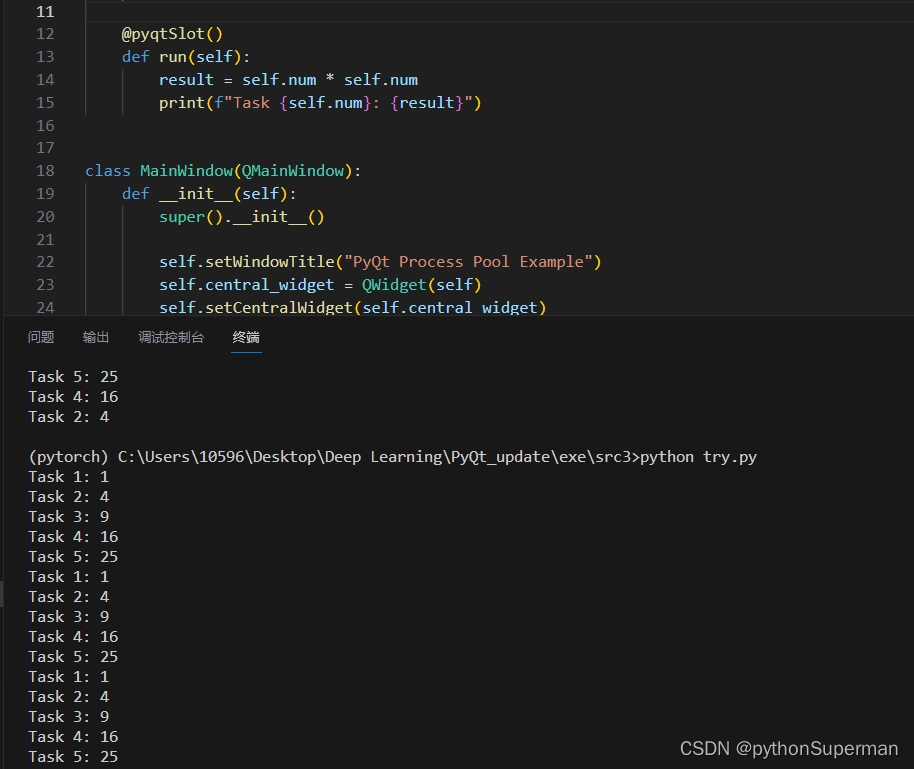Click the Task 2: 4 output following Task 4: 16
The width and height of the screenshot is (914, 769).
coord(68,417)
